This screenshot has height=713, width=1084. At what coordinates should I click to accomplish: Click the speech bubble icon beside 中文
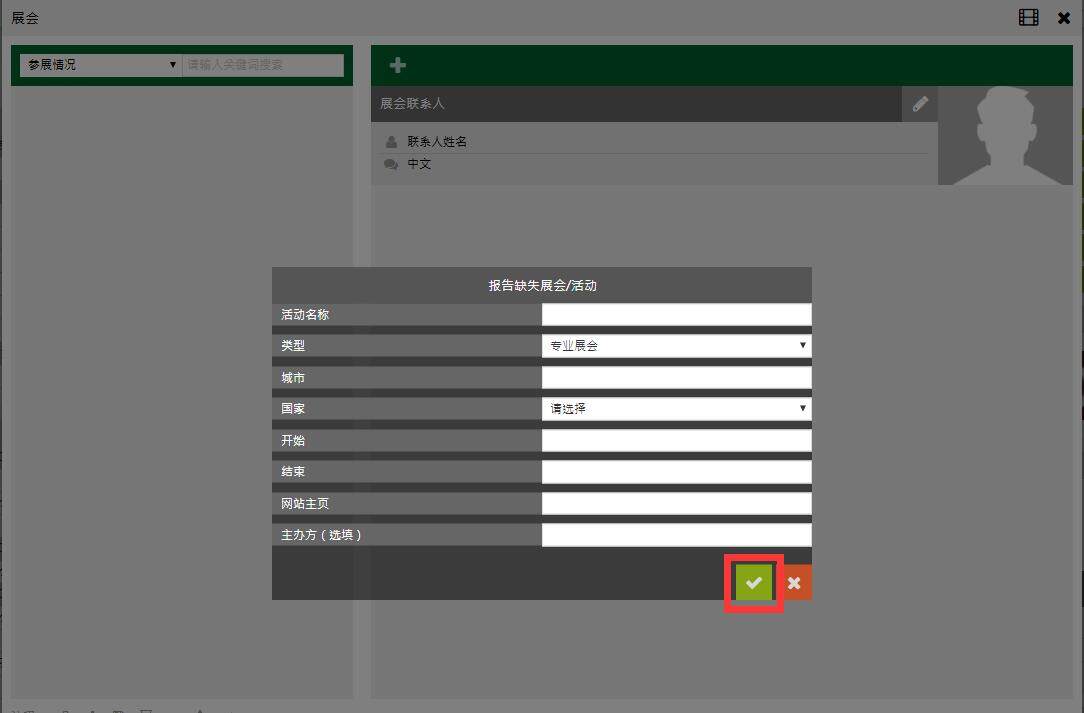coord(391,164)
